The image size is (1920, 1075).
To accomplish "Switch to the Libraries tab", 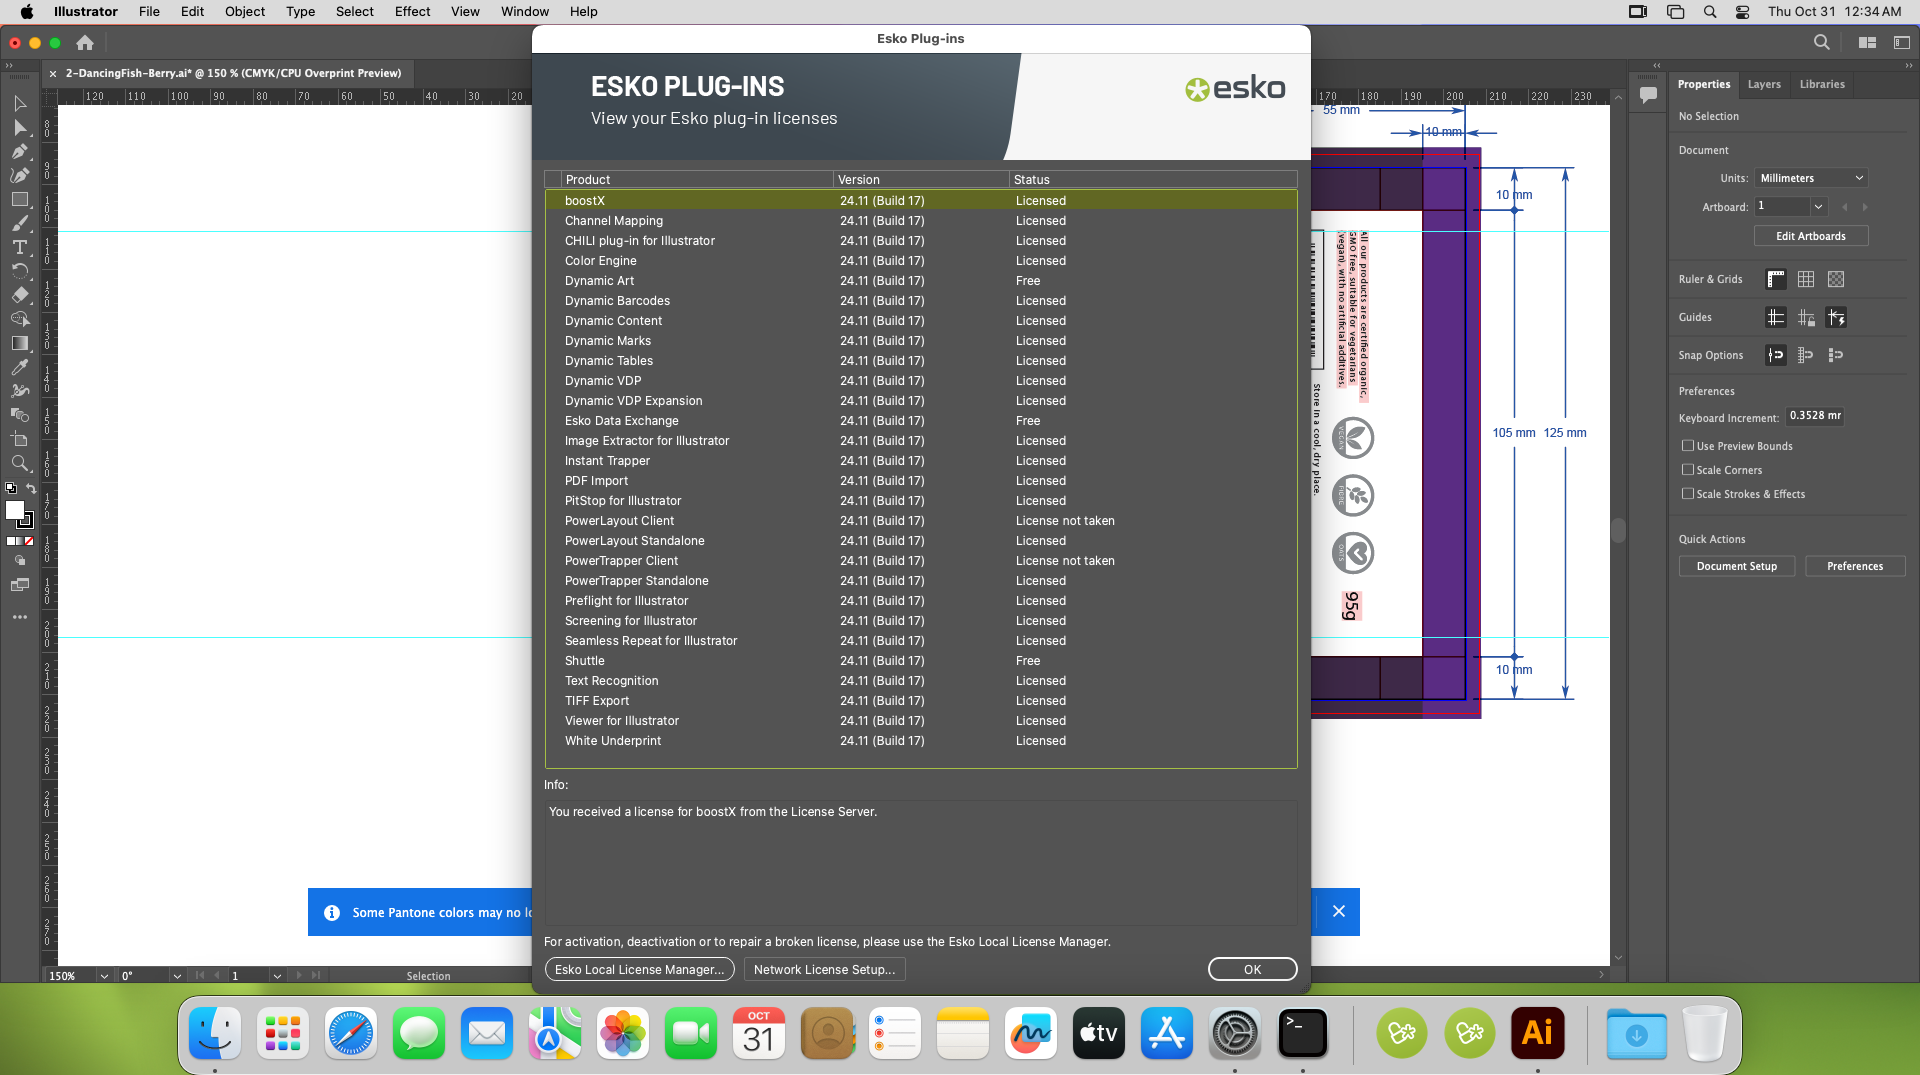I will [x=1822, y=85].
